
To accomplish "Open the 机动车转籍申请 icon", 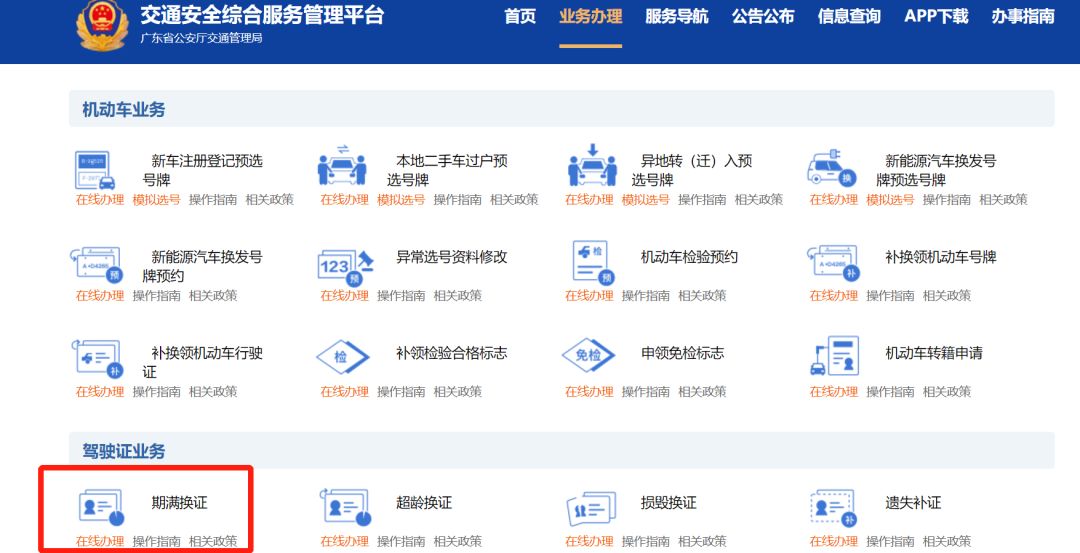I will (x=835, y=355).
